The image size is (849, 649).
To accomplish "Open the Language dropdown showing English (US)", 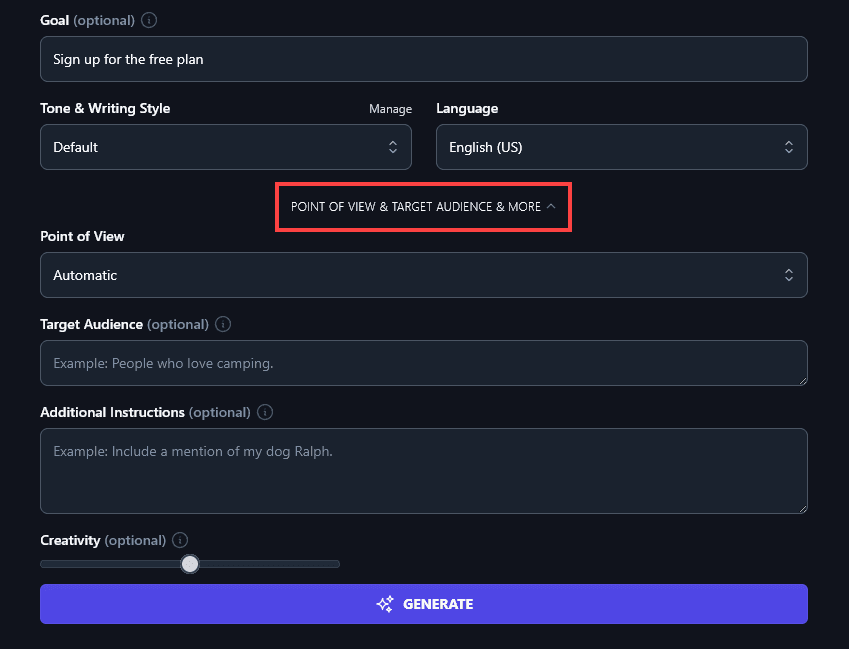I will (621, 146).
